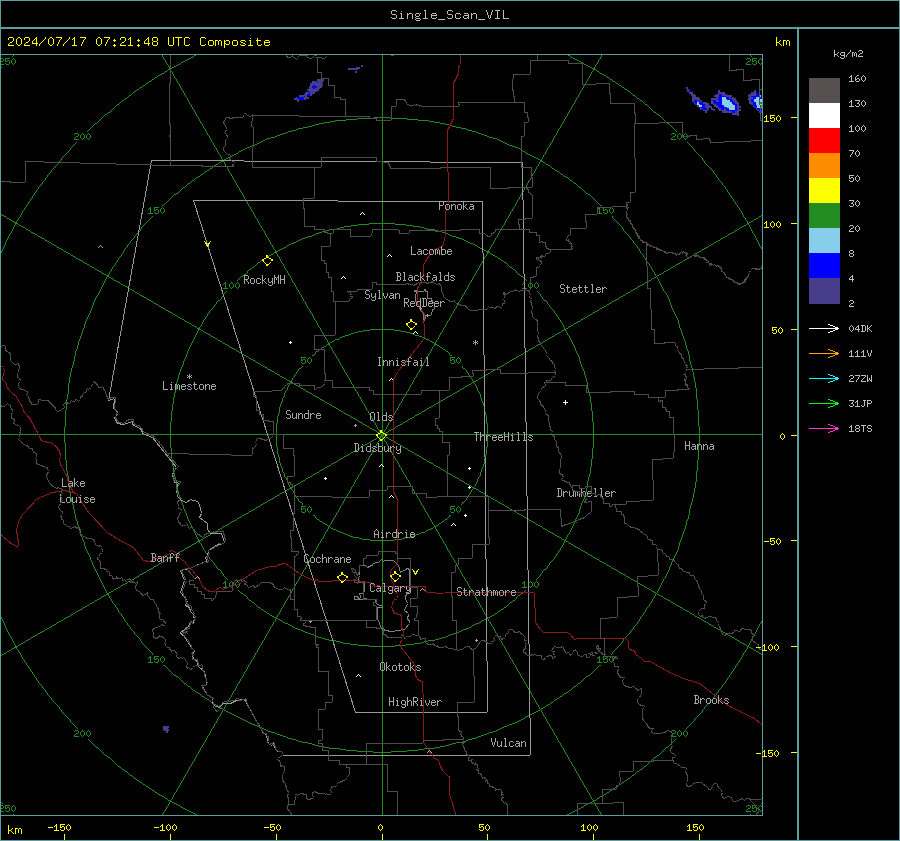
Task: Click the Cochrane label
Action: (x=327, y=559)
